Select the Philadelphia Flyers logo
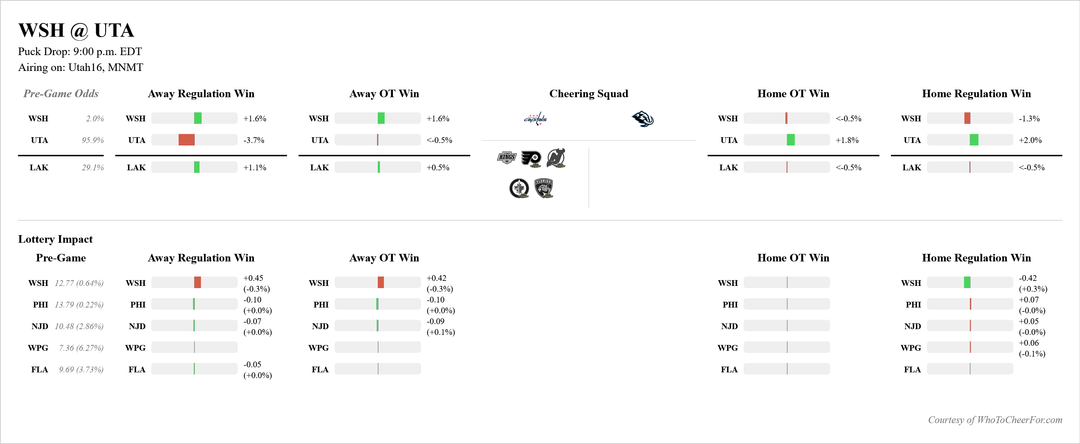Image resolution: width=1080 pixels, height=444 pixels. tap(531, 158)
